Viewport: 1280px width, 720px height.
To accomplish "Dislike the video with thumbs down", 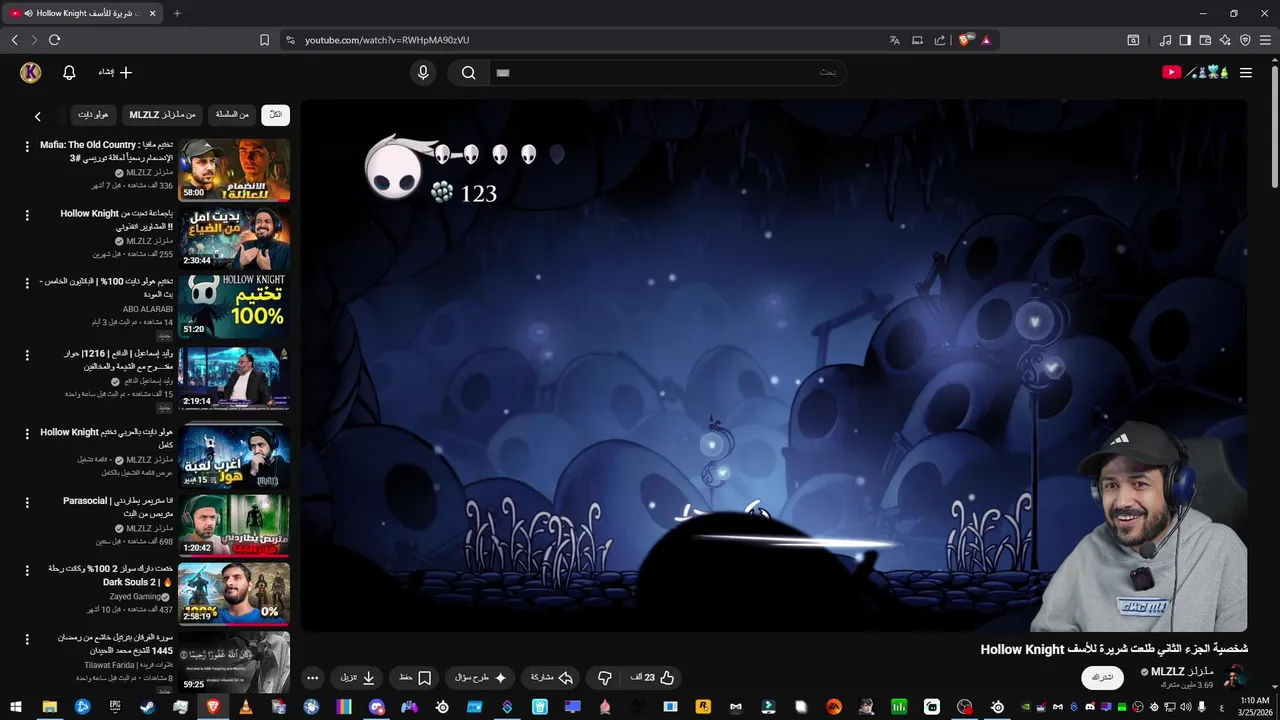I will click(604, 677).
